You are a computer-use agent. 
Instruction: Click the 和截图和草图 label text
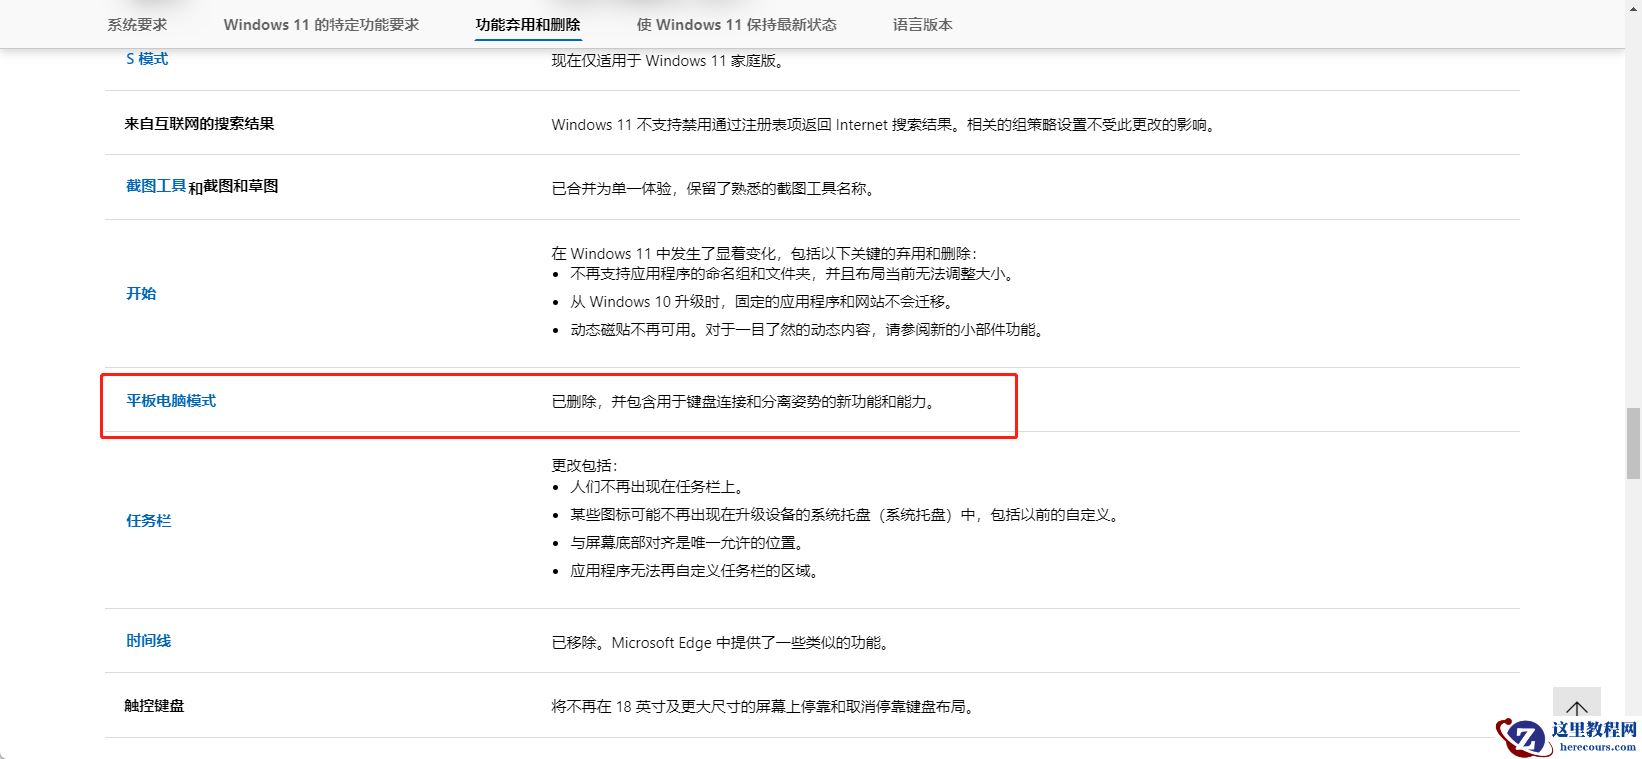(x=233, y=187)
